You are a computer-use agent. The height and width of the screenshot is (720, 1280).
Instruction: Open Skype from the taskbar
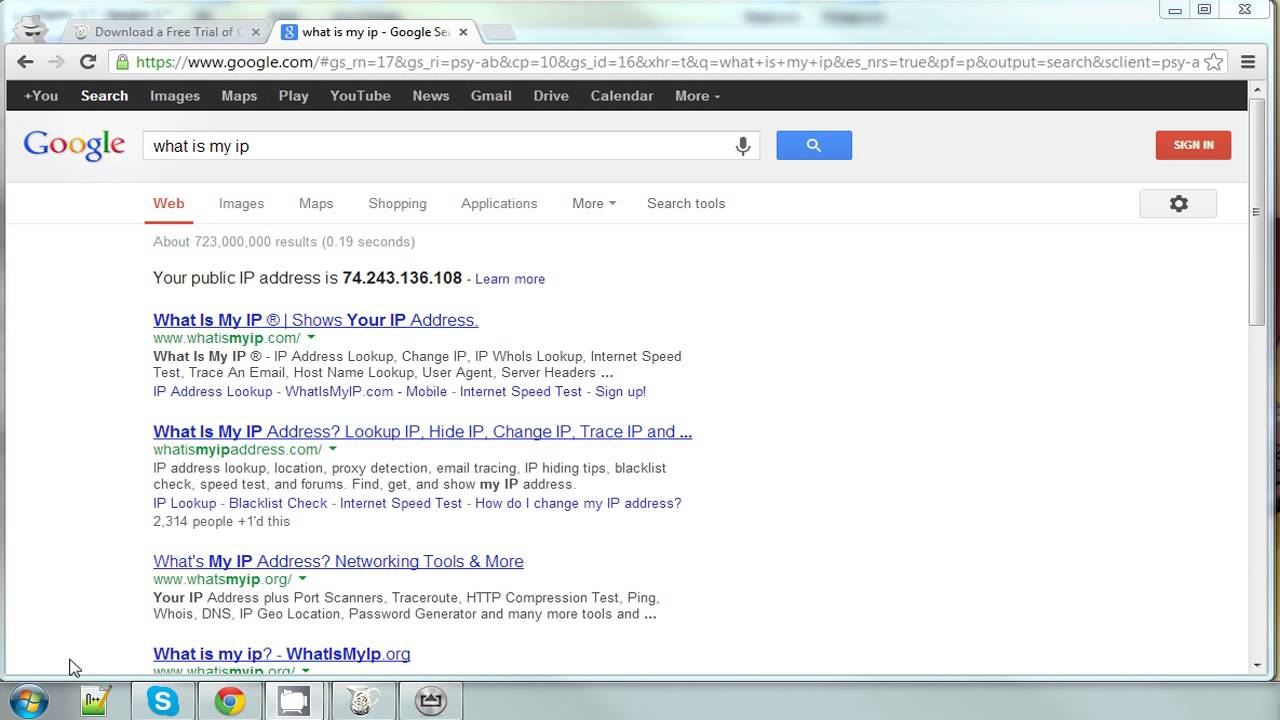click(x=163, y=701)
